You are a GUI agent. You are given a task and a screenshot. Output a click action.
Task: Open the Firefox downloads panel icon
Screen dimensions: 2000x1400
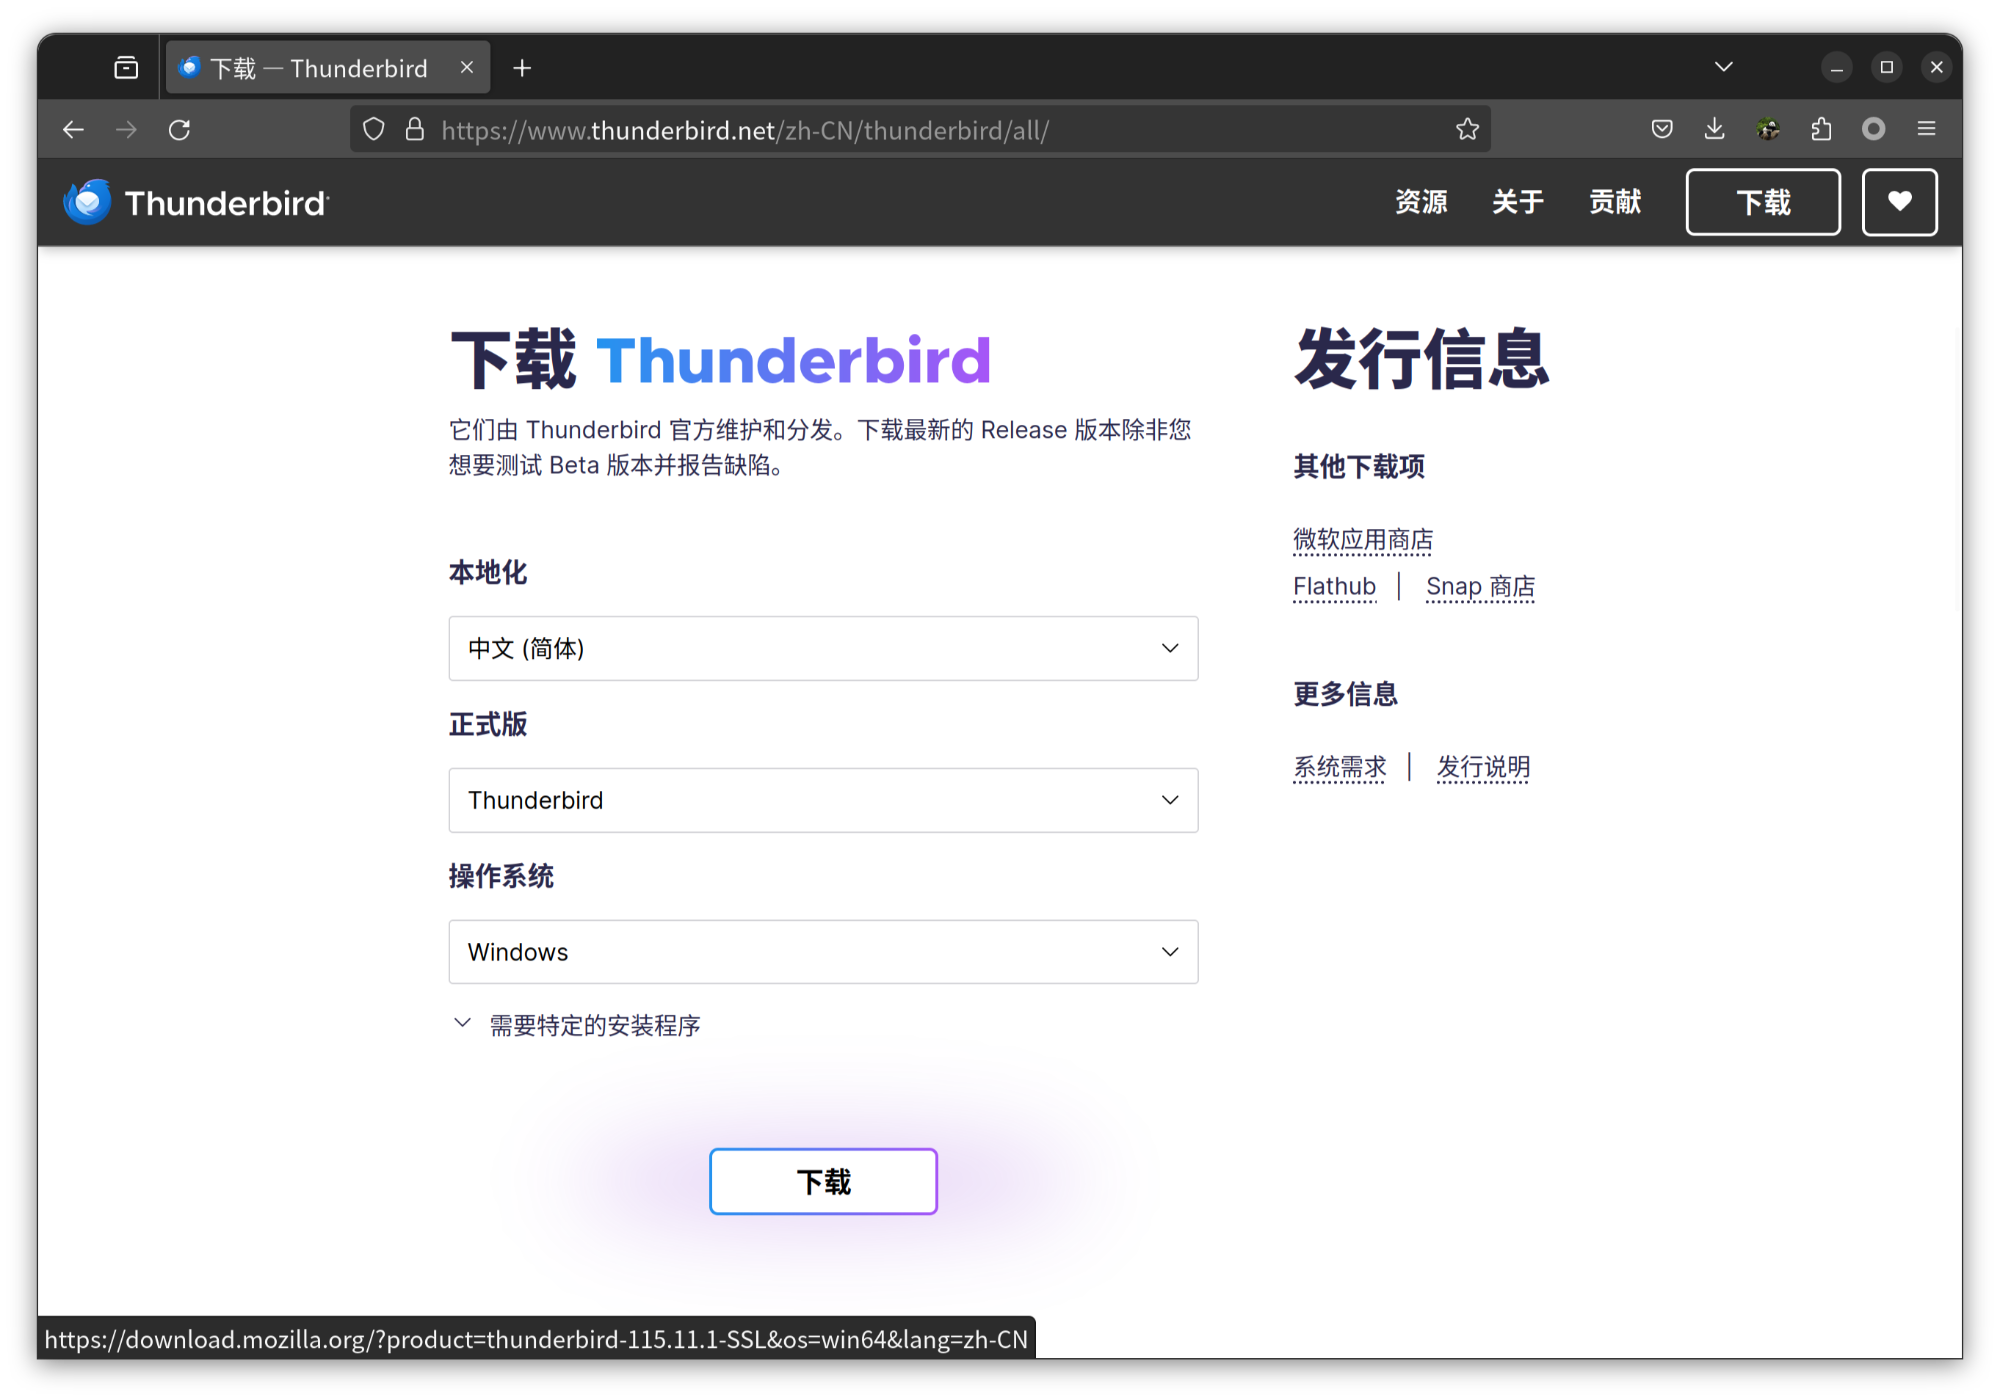[x=1714, y=129]
